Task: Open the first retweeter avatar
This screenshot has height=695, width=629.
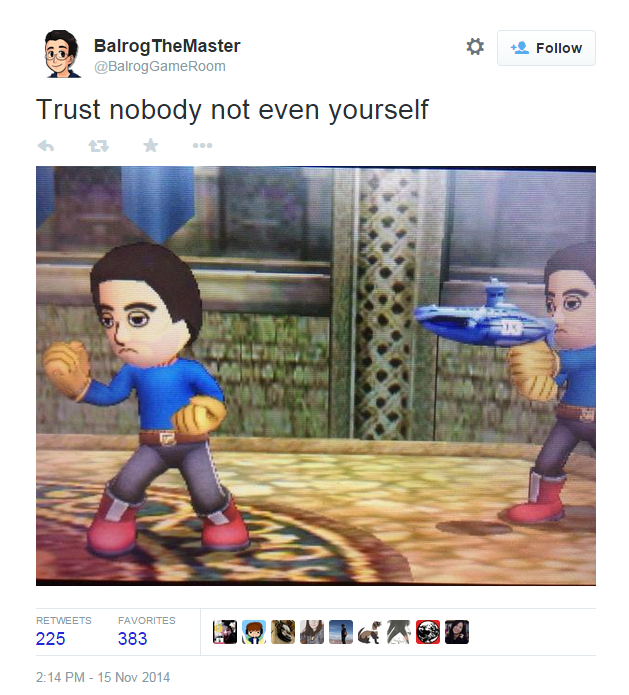Action: coord(225,632)
